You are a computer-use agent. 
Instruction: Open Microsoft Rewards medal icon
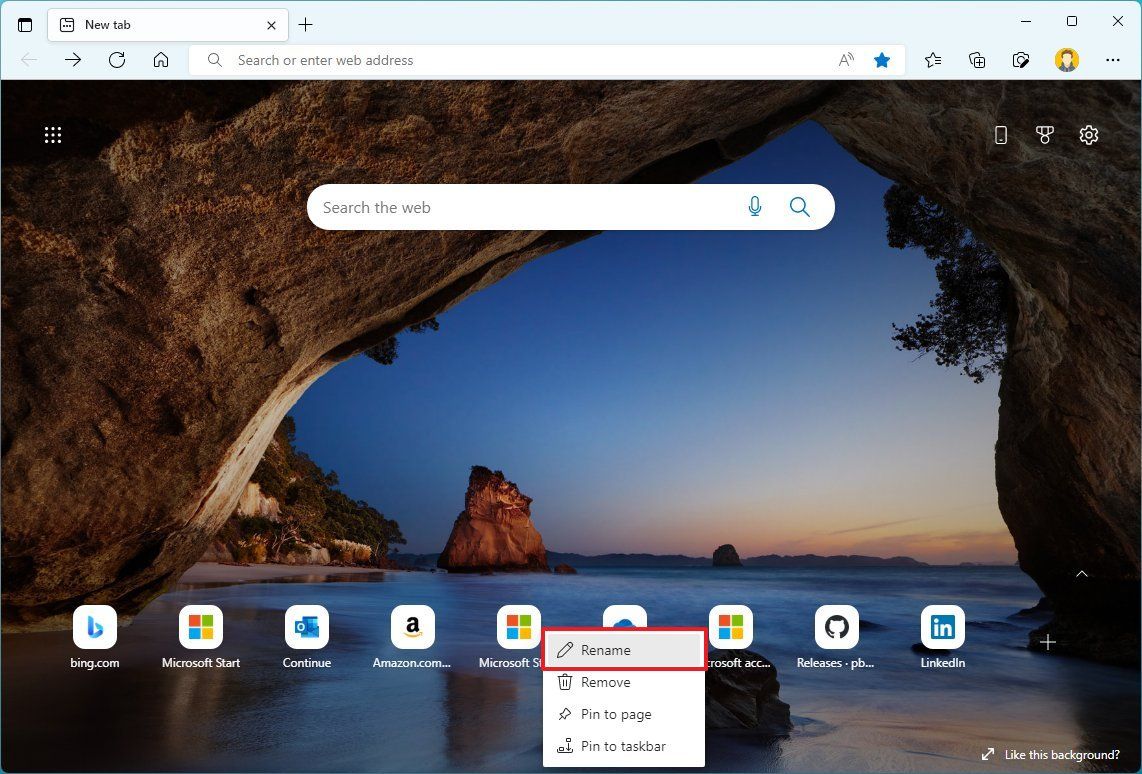tap(1044, 134)
